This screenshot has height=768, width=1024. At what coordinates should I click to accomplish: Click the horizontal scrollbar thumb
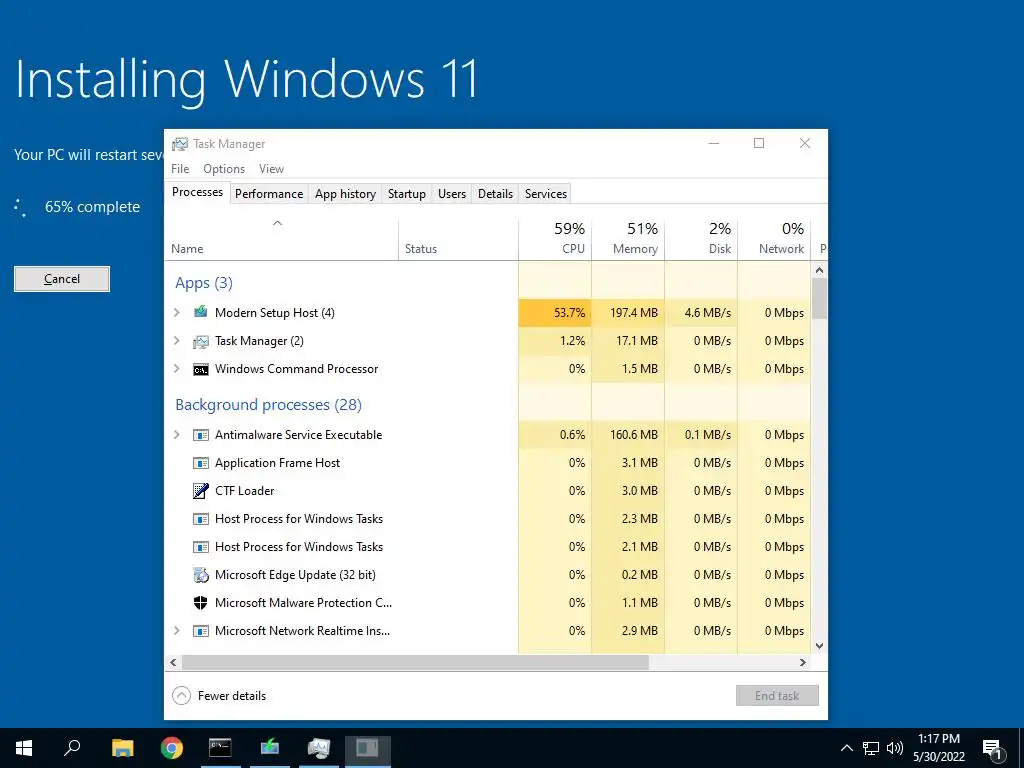coord(415,662)
